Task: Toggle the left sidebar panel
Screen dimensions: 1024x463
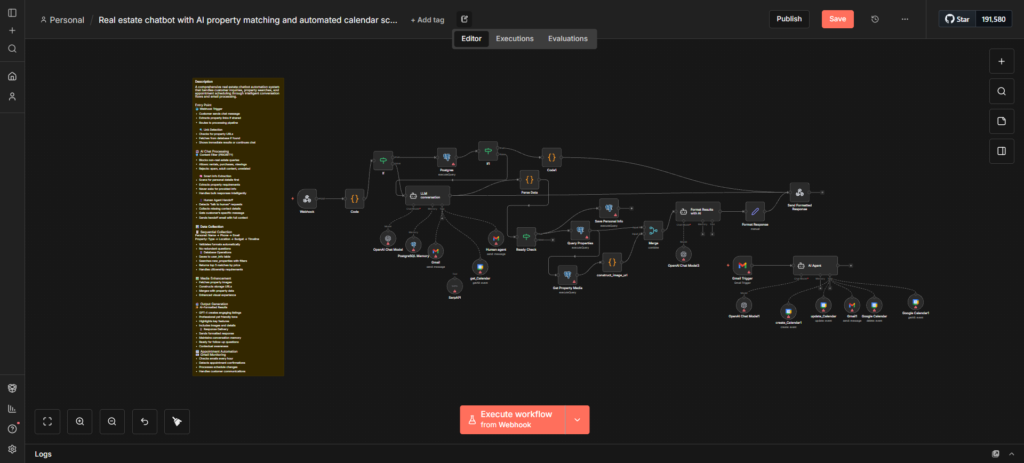Action: (x=12, y=12)
